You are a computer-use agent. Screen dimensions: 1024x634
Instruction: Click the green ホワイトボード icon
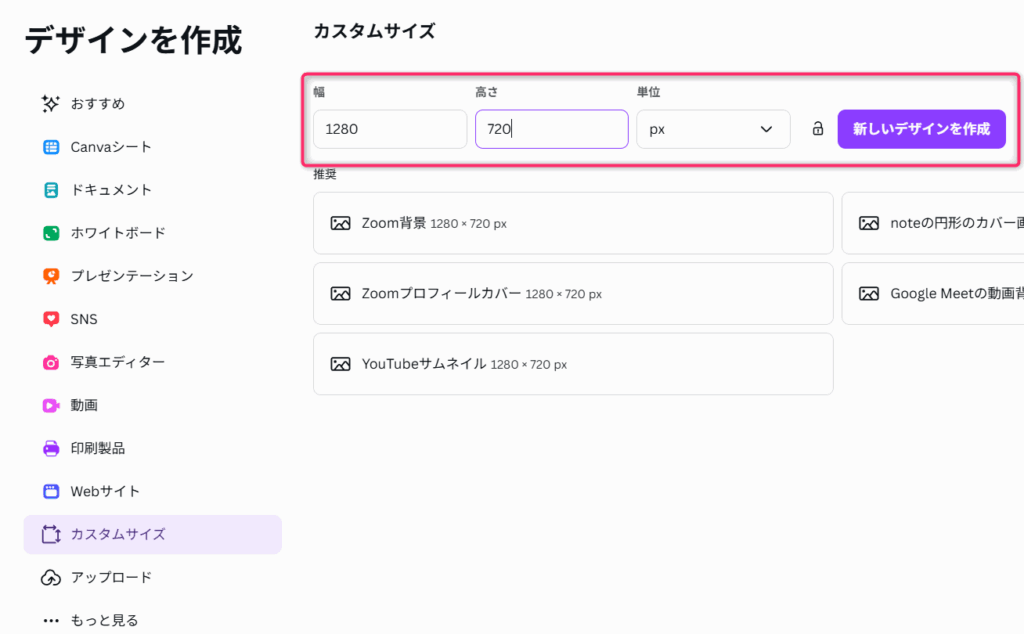click(x=51, y=233)
